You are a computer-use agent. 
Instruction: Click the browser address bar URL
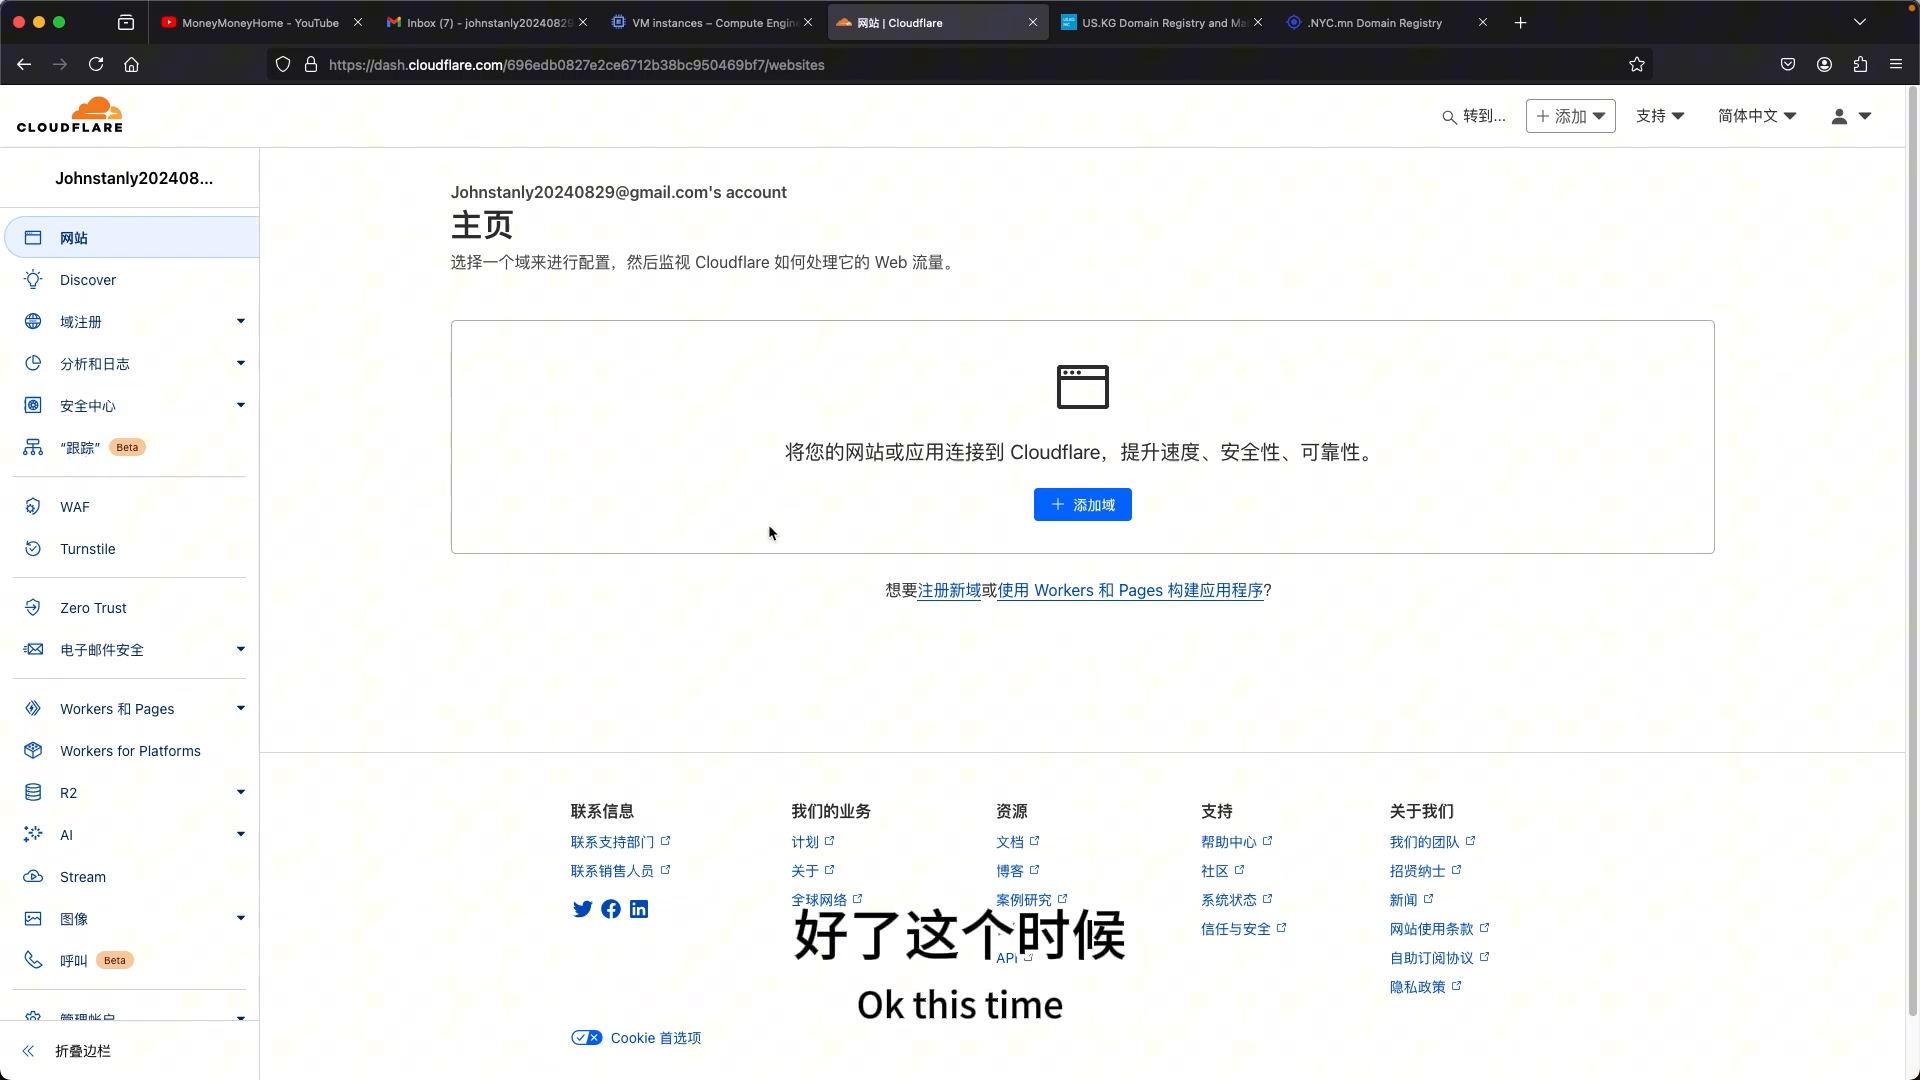(576, 65)
